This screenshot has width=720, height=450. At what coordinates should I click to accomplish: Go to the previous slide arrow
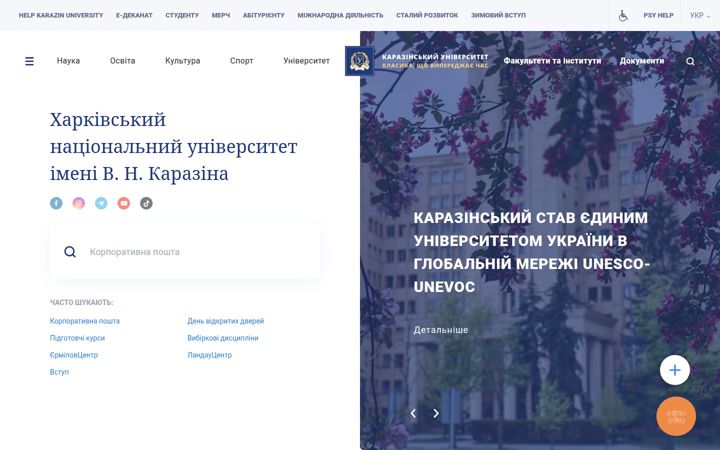point(413,413)
